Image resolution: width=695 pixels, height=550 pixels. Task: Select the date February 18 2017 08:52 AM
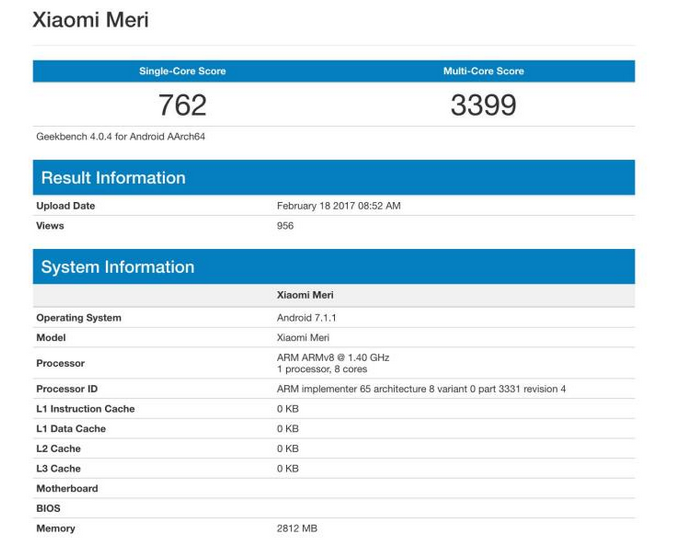point(339,206)
